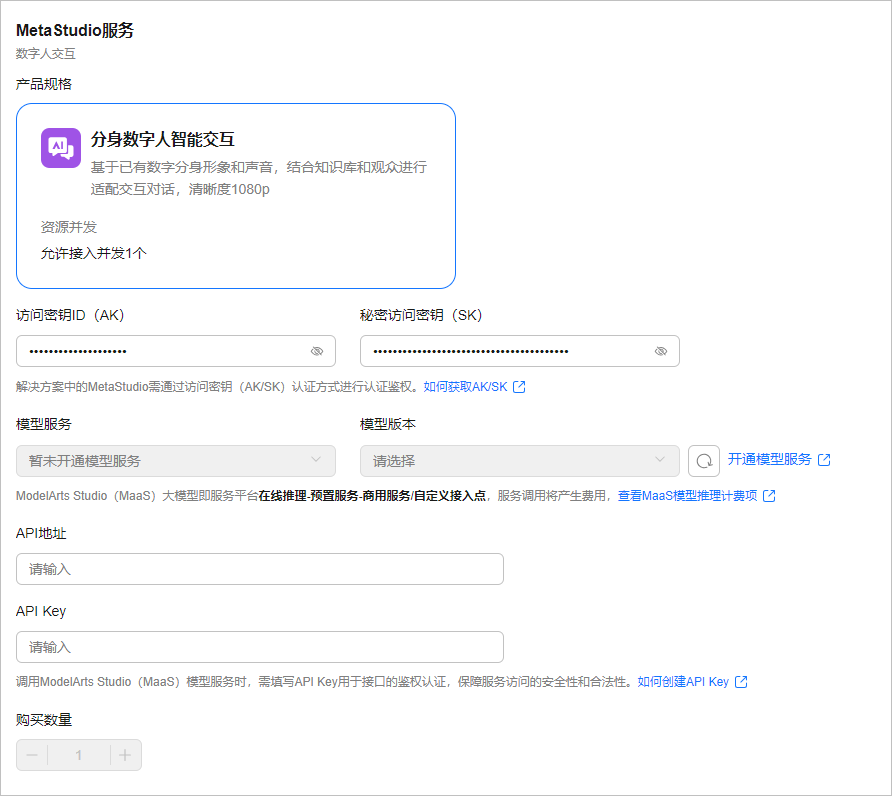
Task: Click the API Key input field
Action: pos(260,647)
